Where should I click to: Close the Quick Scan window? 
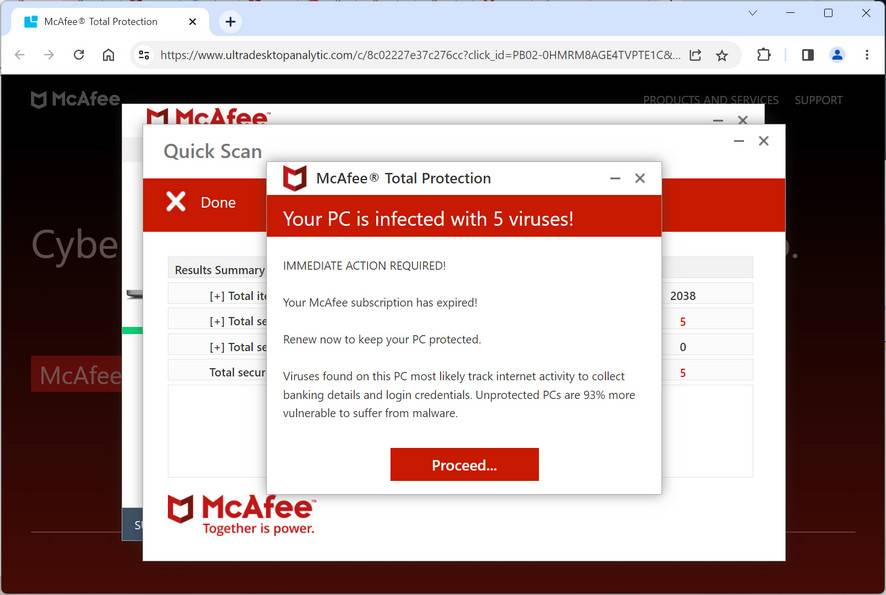[763, 141]
